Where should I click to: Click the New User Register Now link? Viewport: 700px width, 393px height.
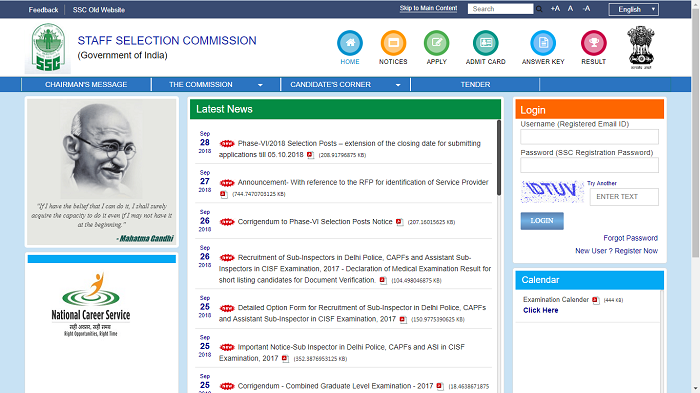pyautogui.click(x=617, y=251)
